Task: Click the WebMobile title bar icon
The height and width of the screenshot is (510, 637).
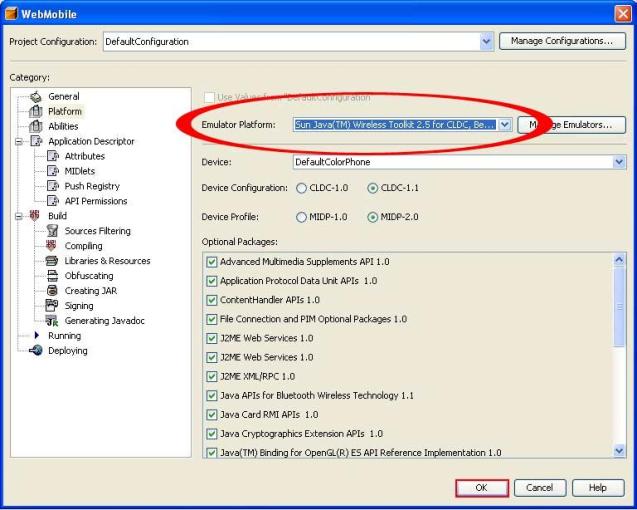Action: pos(11,13)
